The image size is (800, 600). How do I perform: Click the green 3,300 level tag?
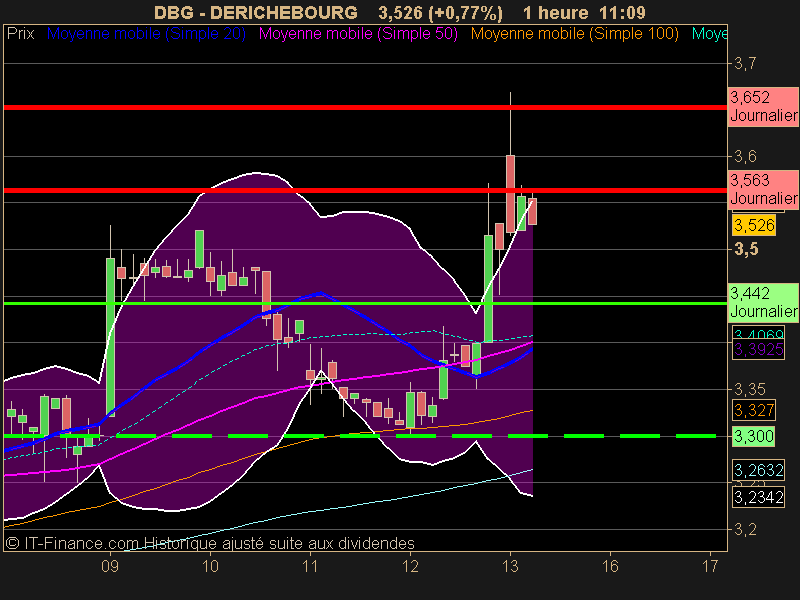coord(754,436)
